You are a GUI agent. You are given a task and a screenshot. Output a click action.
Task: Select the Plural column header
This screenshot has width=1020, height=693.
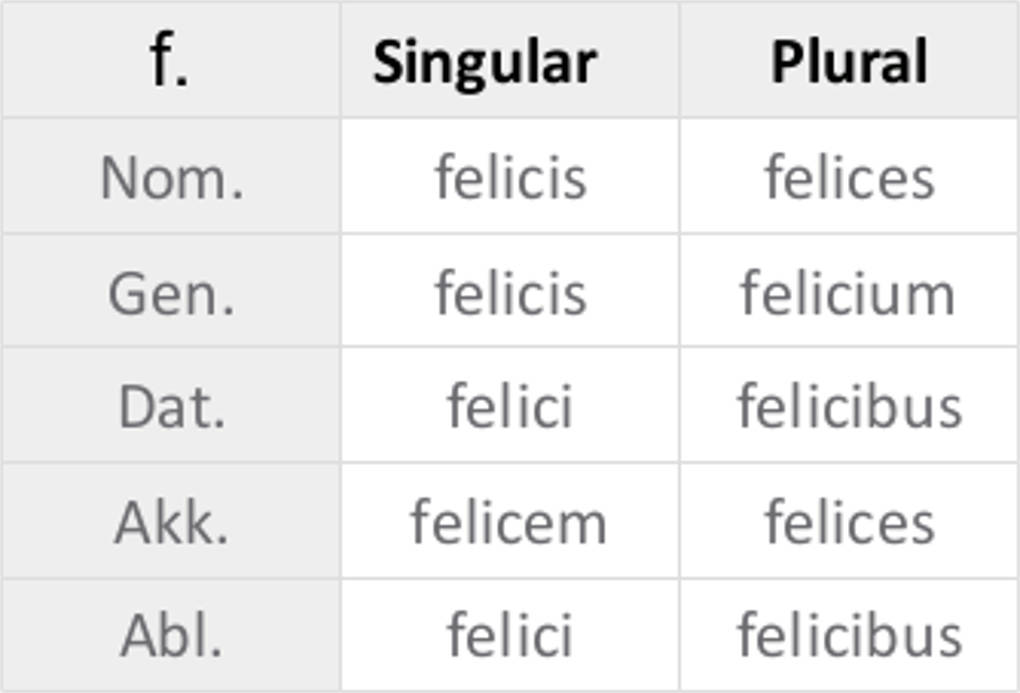849,62
